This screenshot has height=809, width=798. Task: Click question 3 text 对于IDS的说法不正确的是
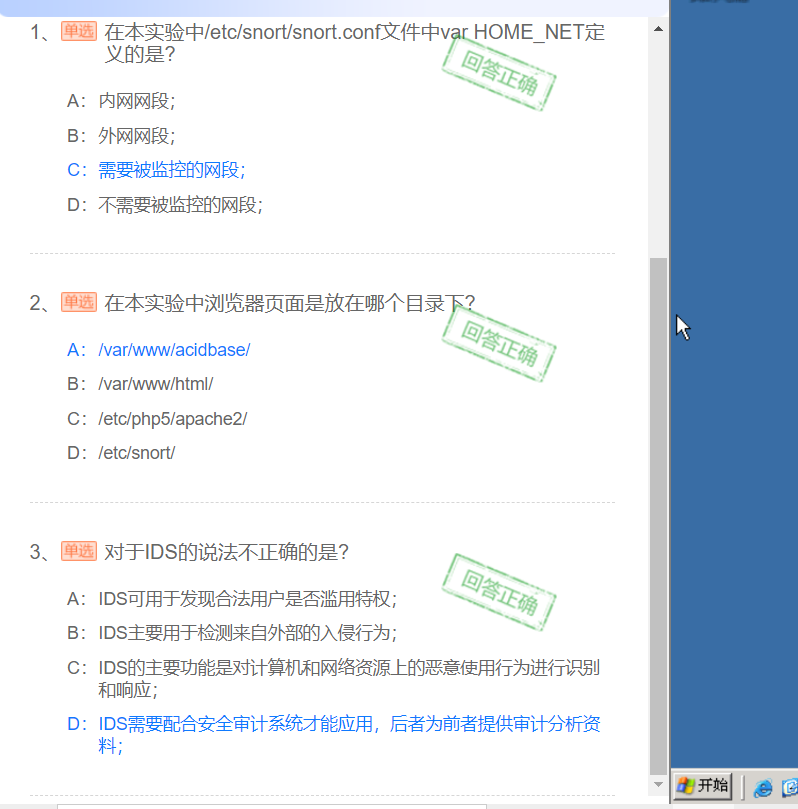226,552
